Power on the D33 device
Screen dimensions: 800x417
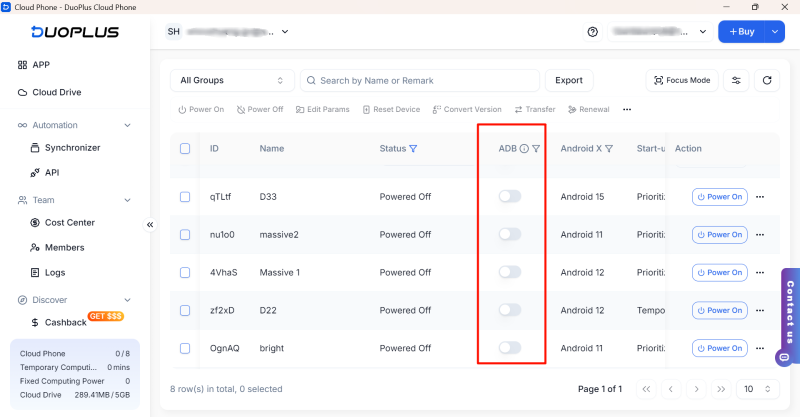(x=719, y=197)
